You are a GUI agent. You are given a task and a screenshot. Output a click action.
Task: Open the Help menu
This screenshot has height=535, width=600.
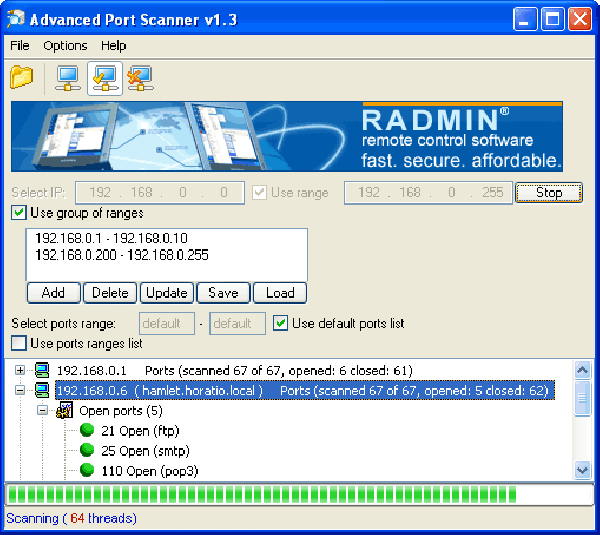tap(113, 46)
